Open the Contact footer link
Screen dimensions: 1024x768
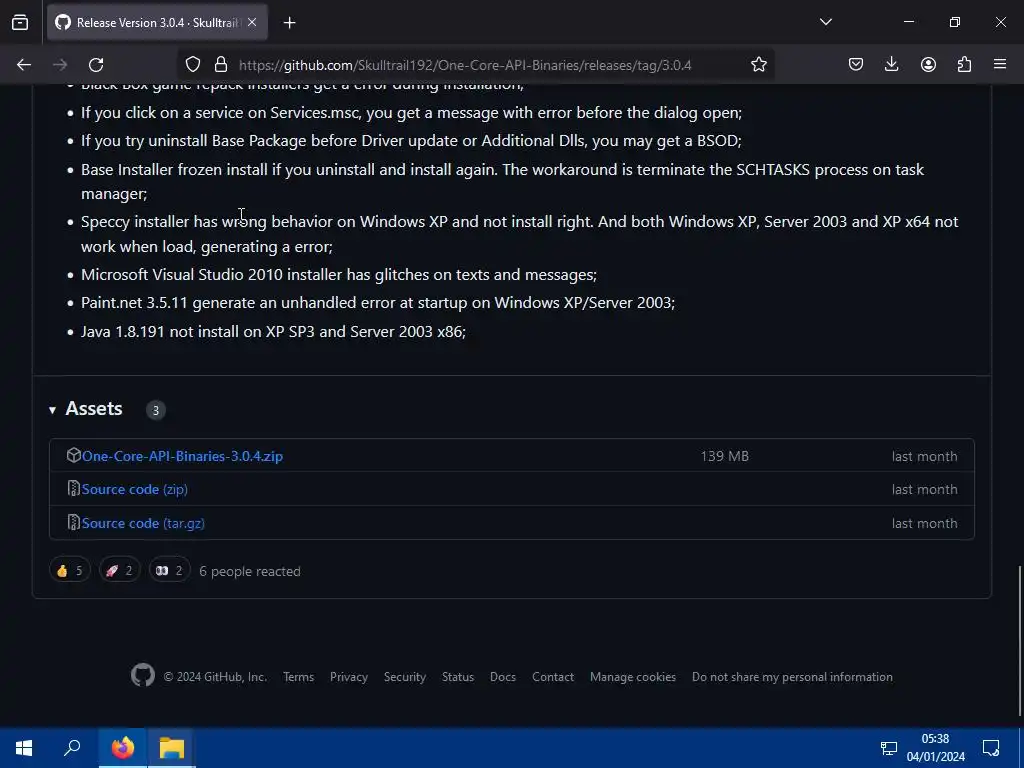(x=552, y=677)
